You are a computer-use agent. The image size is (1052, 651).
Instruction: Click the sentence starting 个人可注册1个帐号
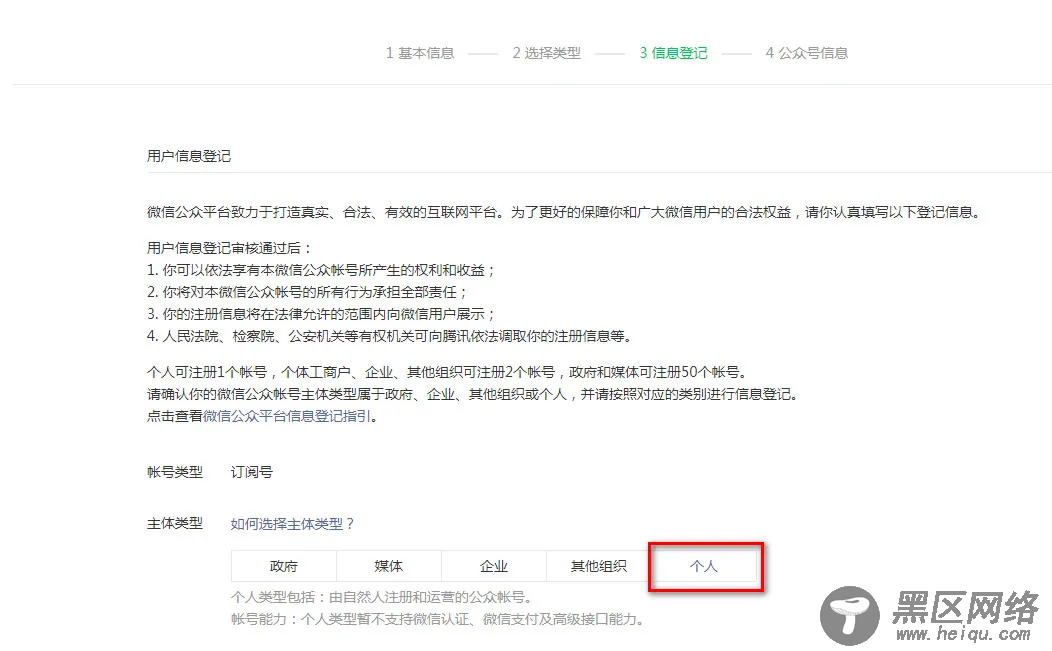[x=447, y=372]
